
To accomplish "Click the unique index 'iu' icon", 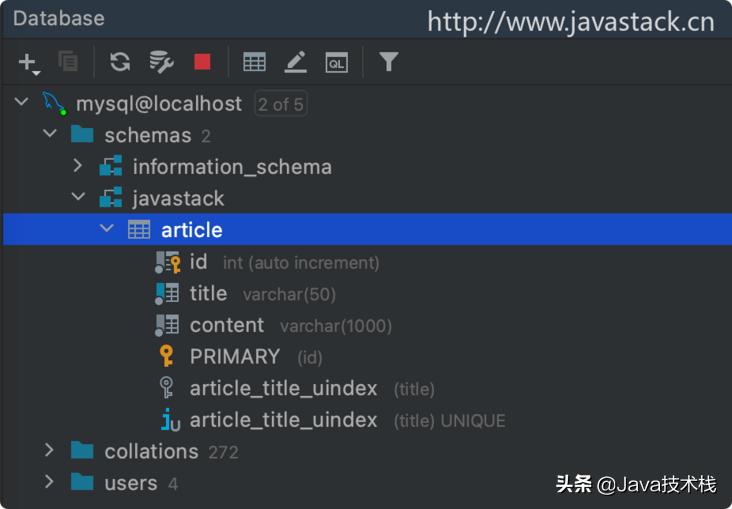I will (x=170, y=419).
